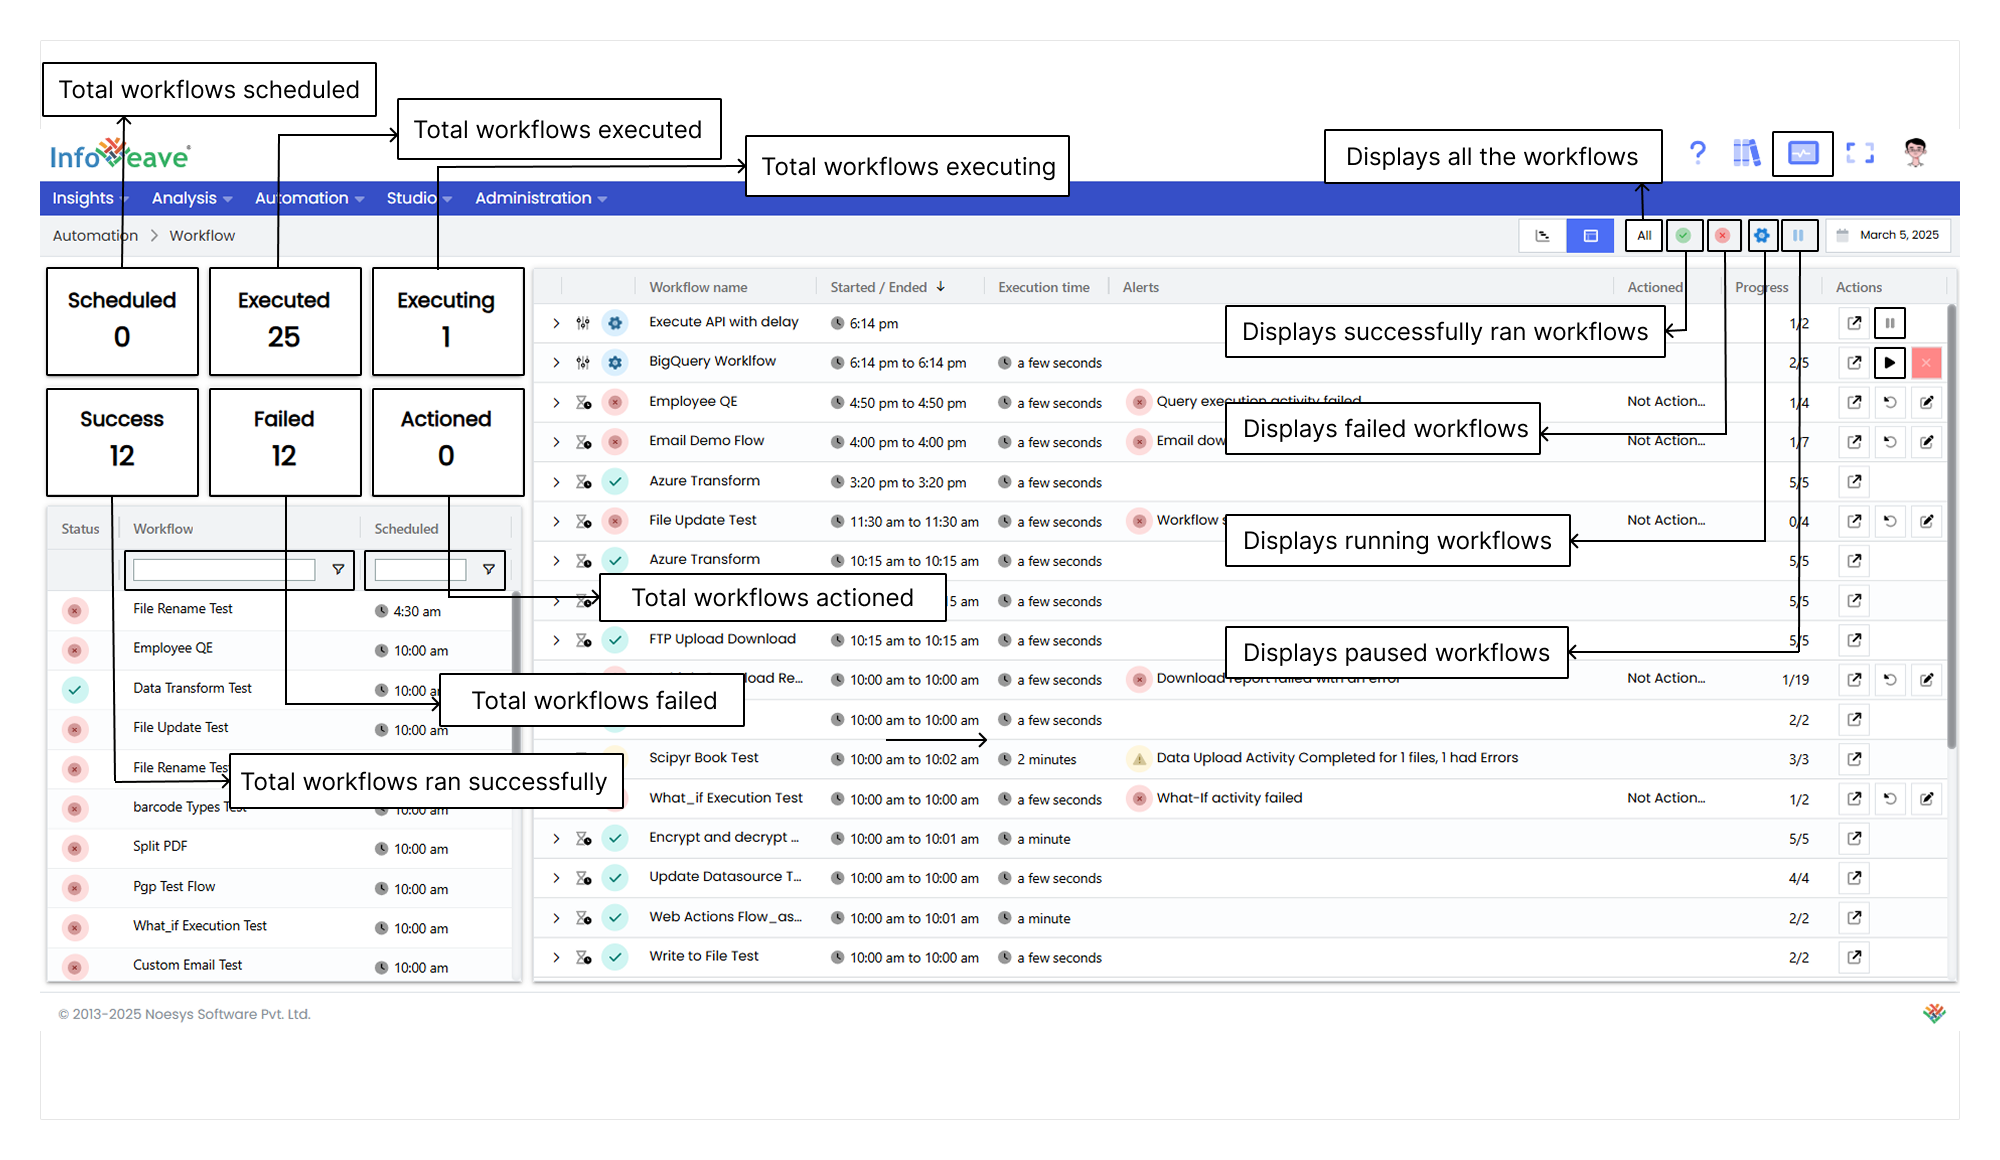The width and height of the screenshot is (2000, 1160).
Task: Expand the FTP Upload Download row
Action: tap(556, 640)
